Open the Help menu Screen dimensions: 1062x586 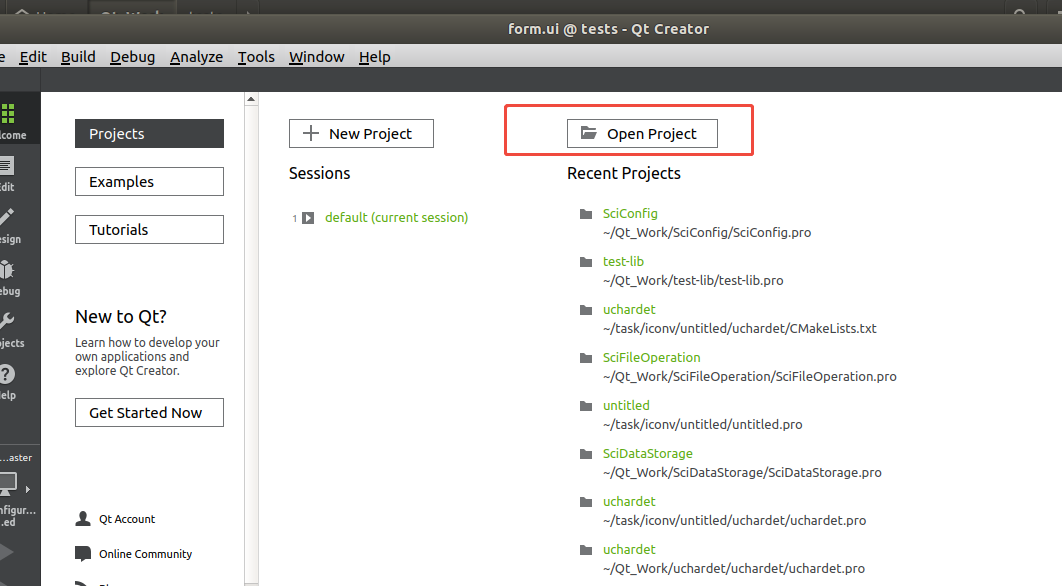pyautogui.click(x=375, y=57)
